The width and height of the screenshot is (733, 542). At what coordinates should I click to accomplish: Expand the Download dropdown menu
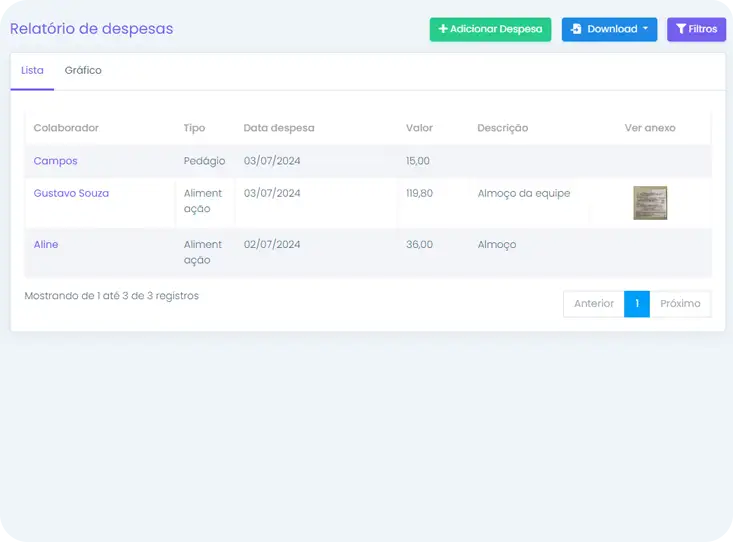tap(609, 29)
